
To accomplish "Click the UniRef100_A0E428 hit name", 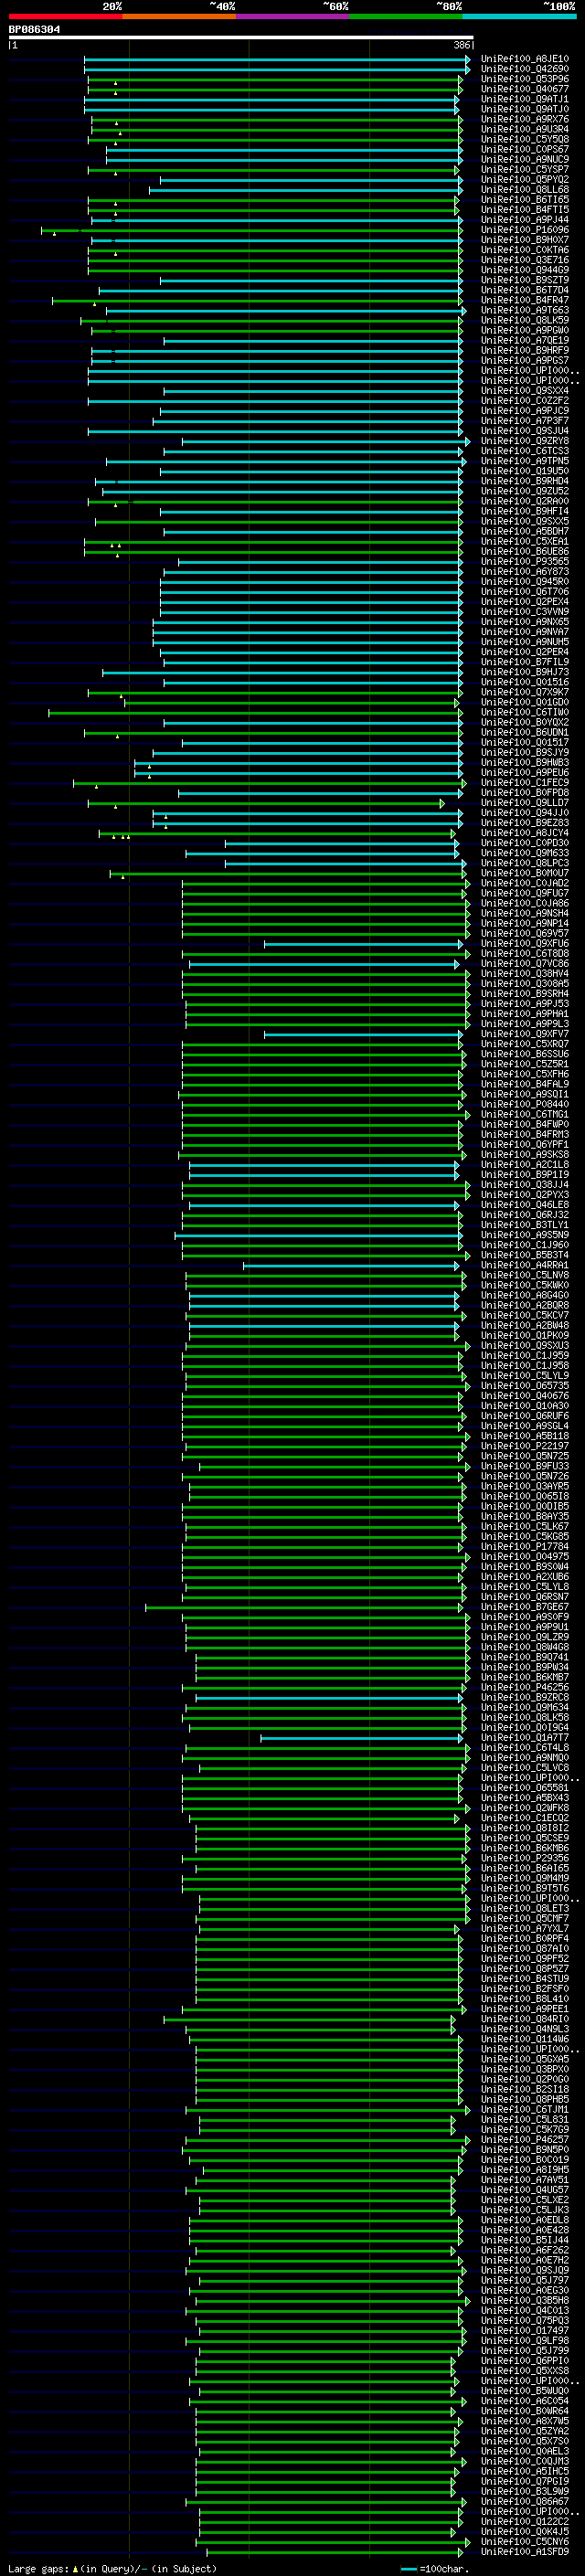I will coord(525,2230).
